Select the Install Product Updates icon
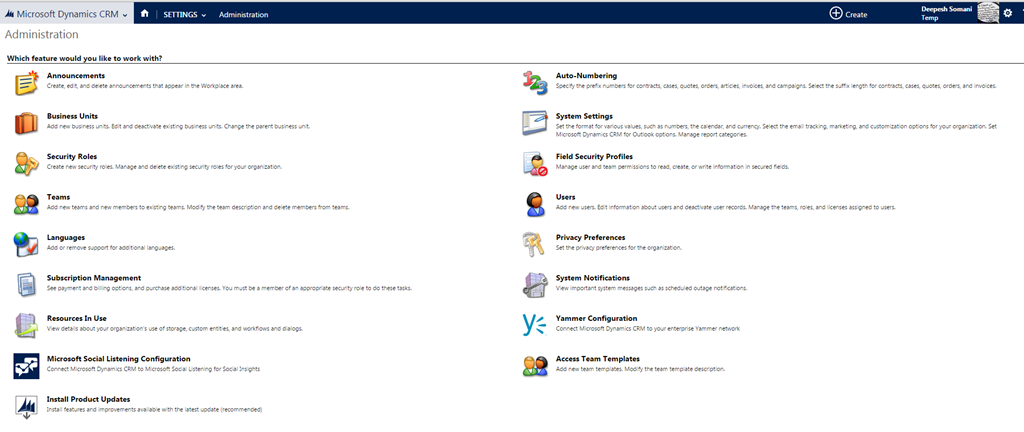1024x432 pixels. click(27, 406)
